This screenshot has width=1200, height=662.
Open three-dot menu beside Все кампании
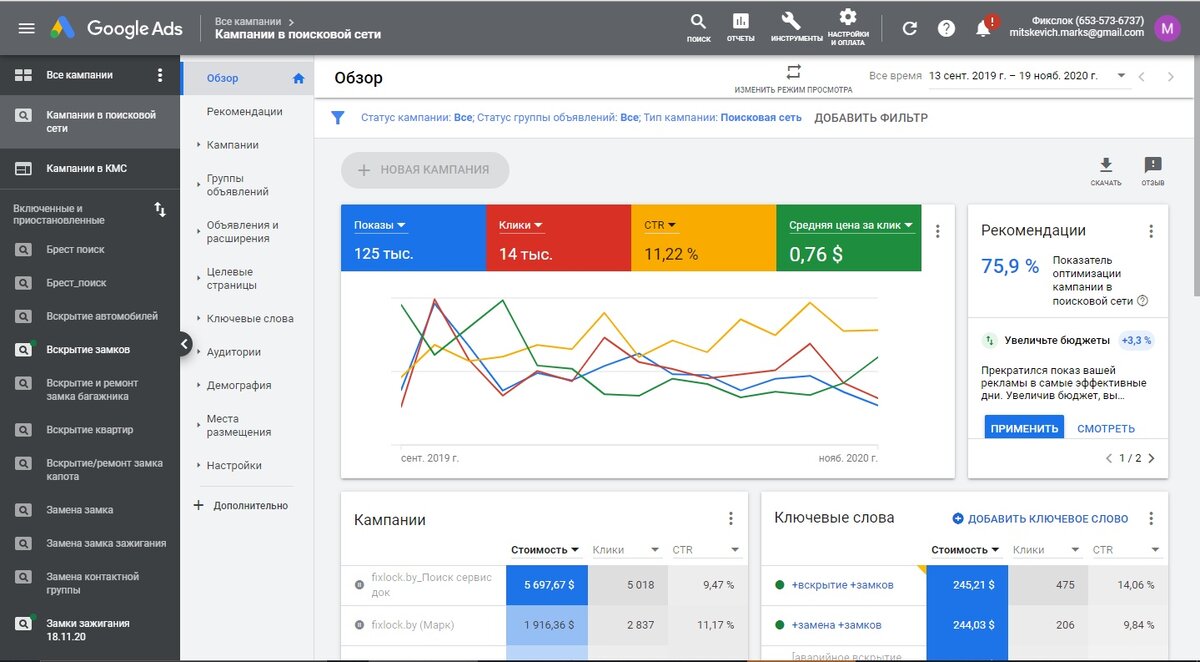click(x=160, y=75)
